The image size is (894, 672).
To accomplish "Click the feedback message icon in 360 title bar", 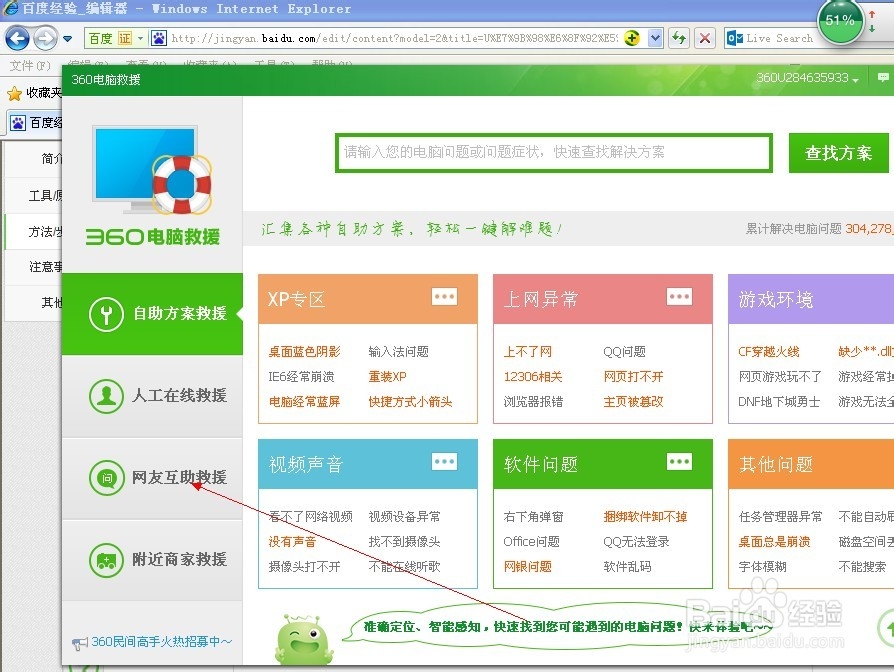I will pos(883,78).
